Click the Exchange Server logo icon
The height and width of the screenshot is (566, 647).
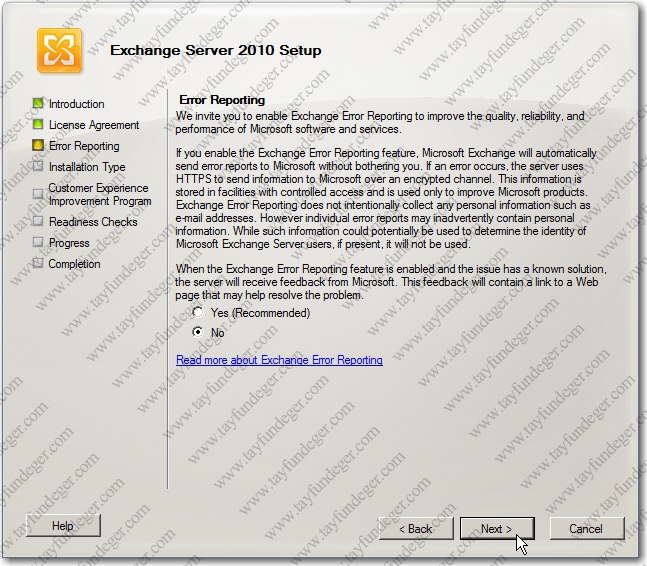[59, 51]
